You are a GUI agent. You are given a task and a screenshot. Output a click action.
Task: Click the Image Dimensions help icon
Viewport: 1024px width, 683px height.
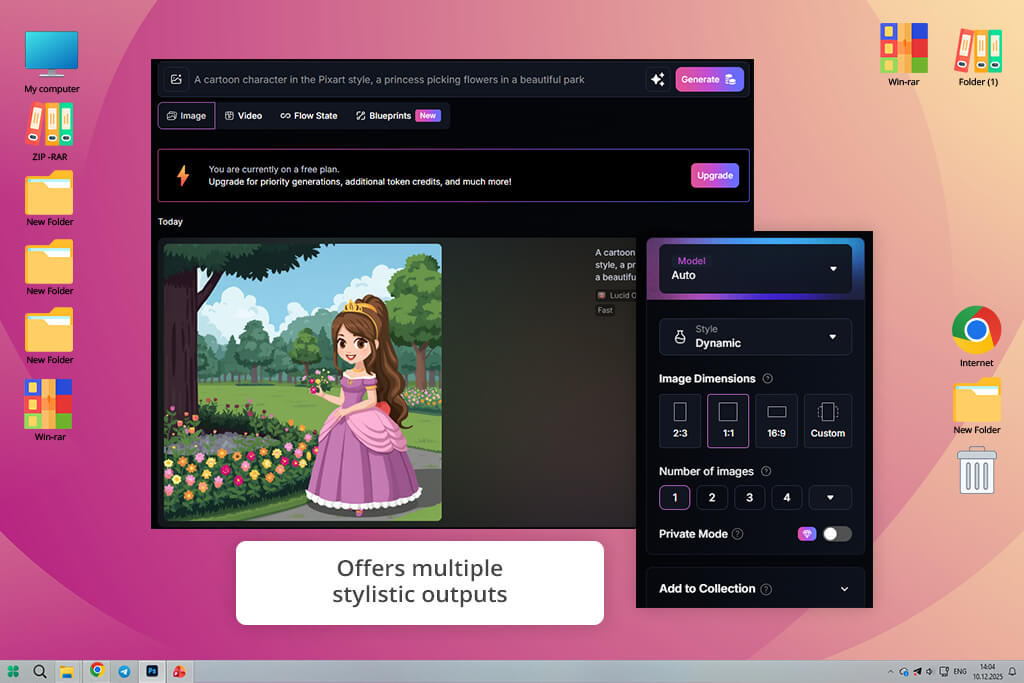tap(768, 379)
